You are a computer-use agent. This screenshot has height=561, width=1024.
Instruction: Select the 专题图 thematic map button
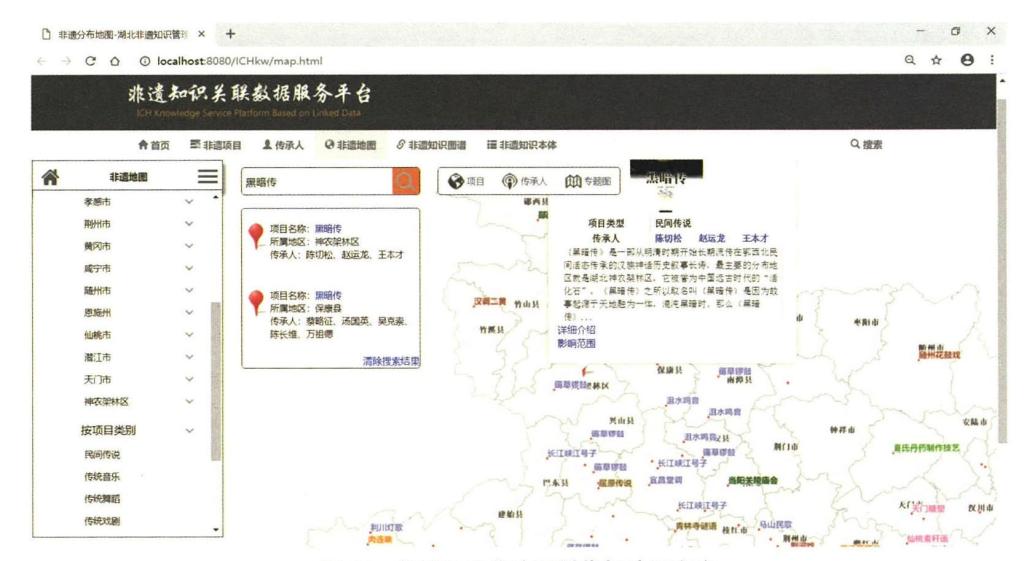(587, 182)
